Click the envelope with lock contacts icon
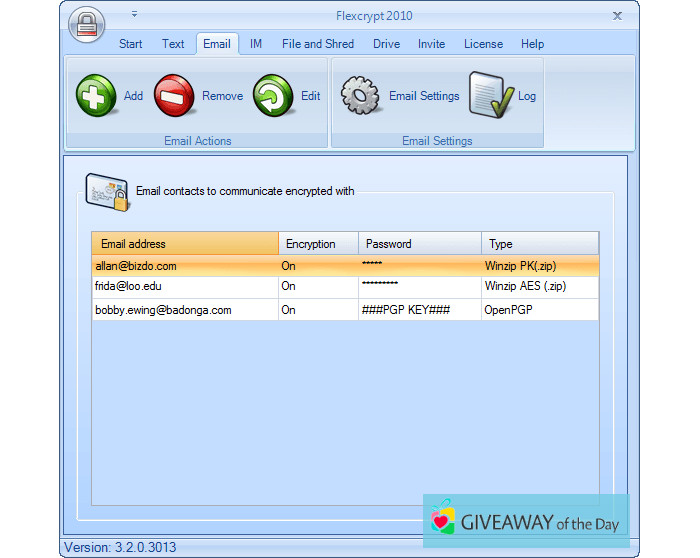Image resolution: width=700 pixels, height=558 pixels. tap(107, 192)
